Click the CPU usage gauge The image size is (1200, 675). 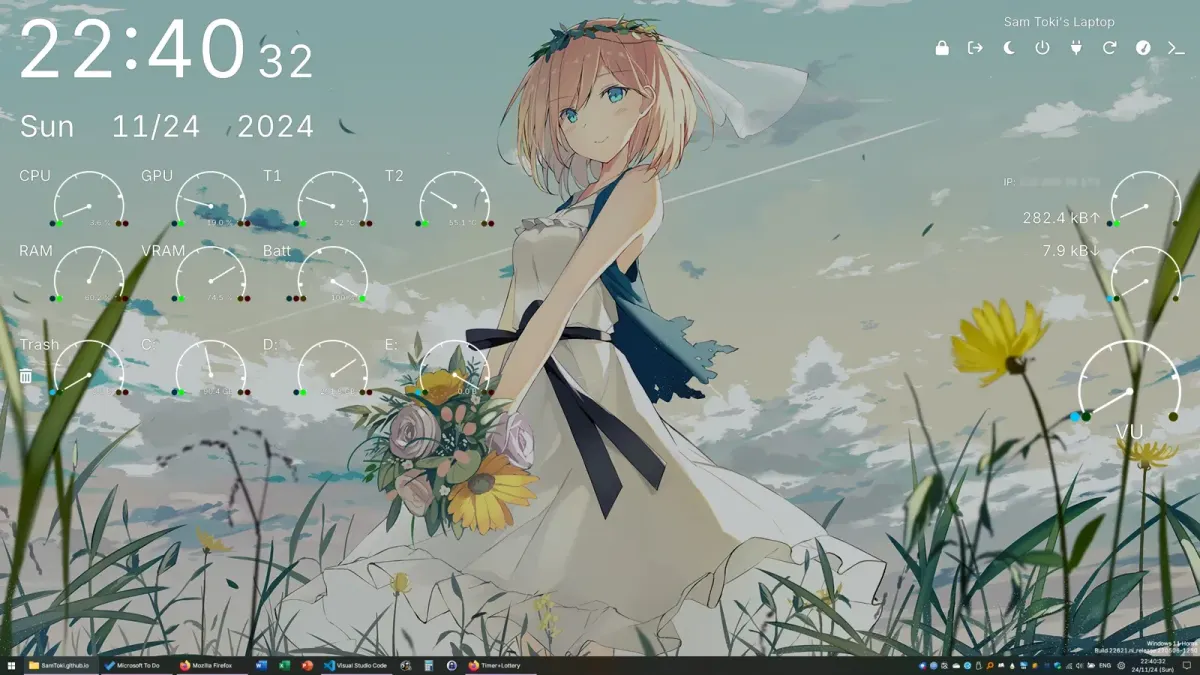click(89, 200)
